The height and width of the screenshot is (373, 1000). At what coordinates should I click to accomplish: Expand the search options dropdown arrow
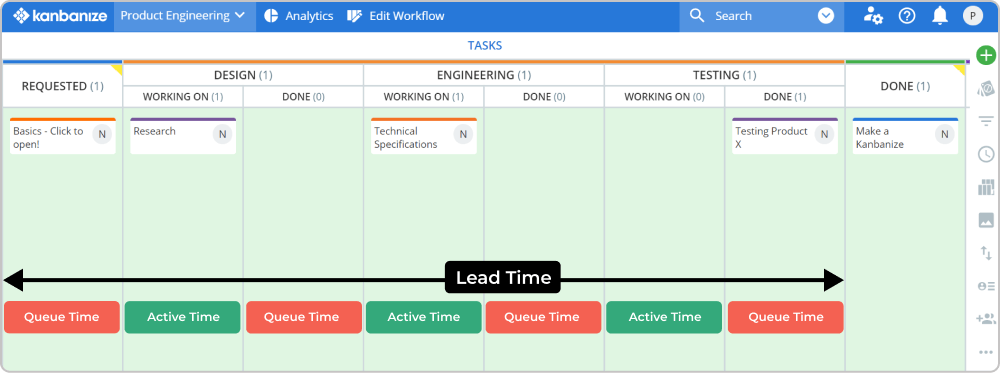click(826, 16)
